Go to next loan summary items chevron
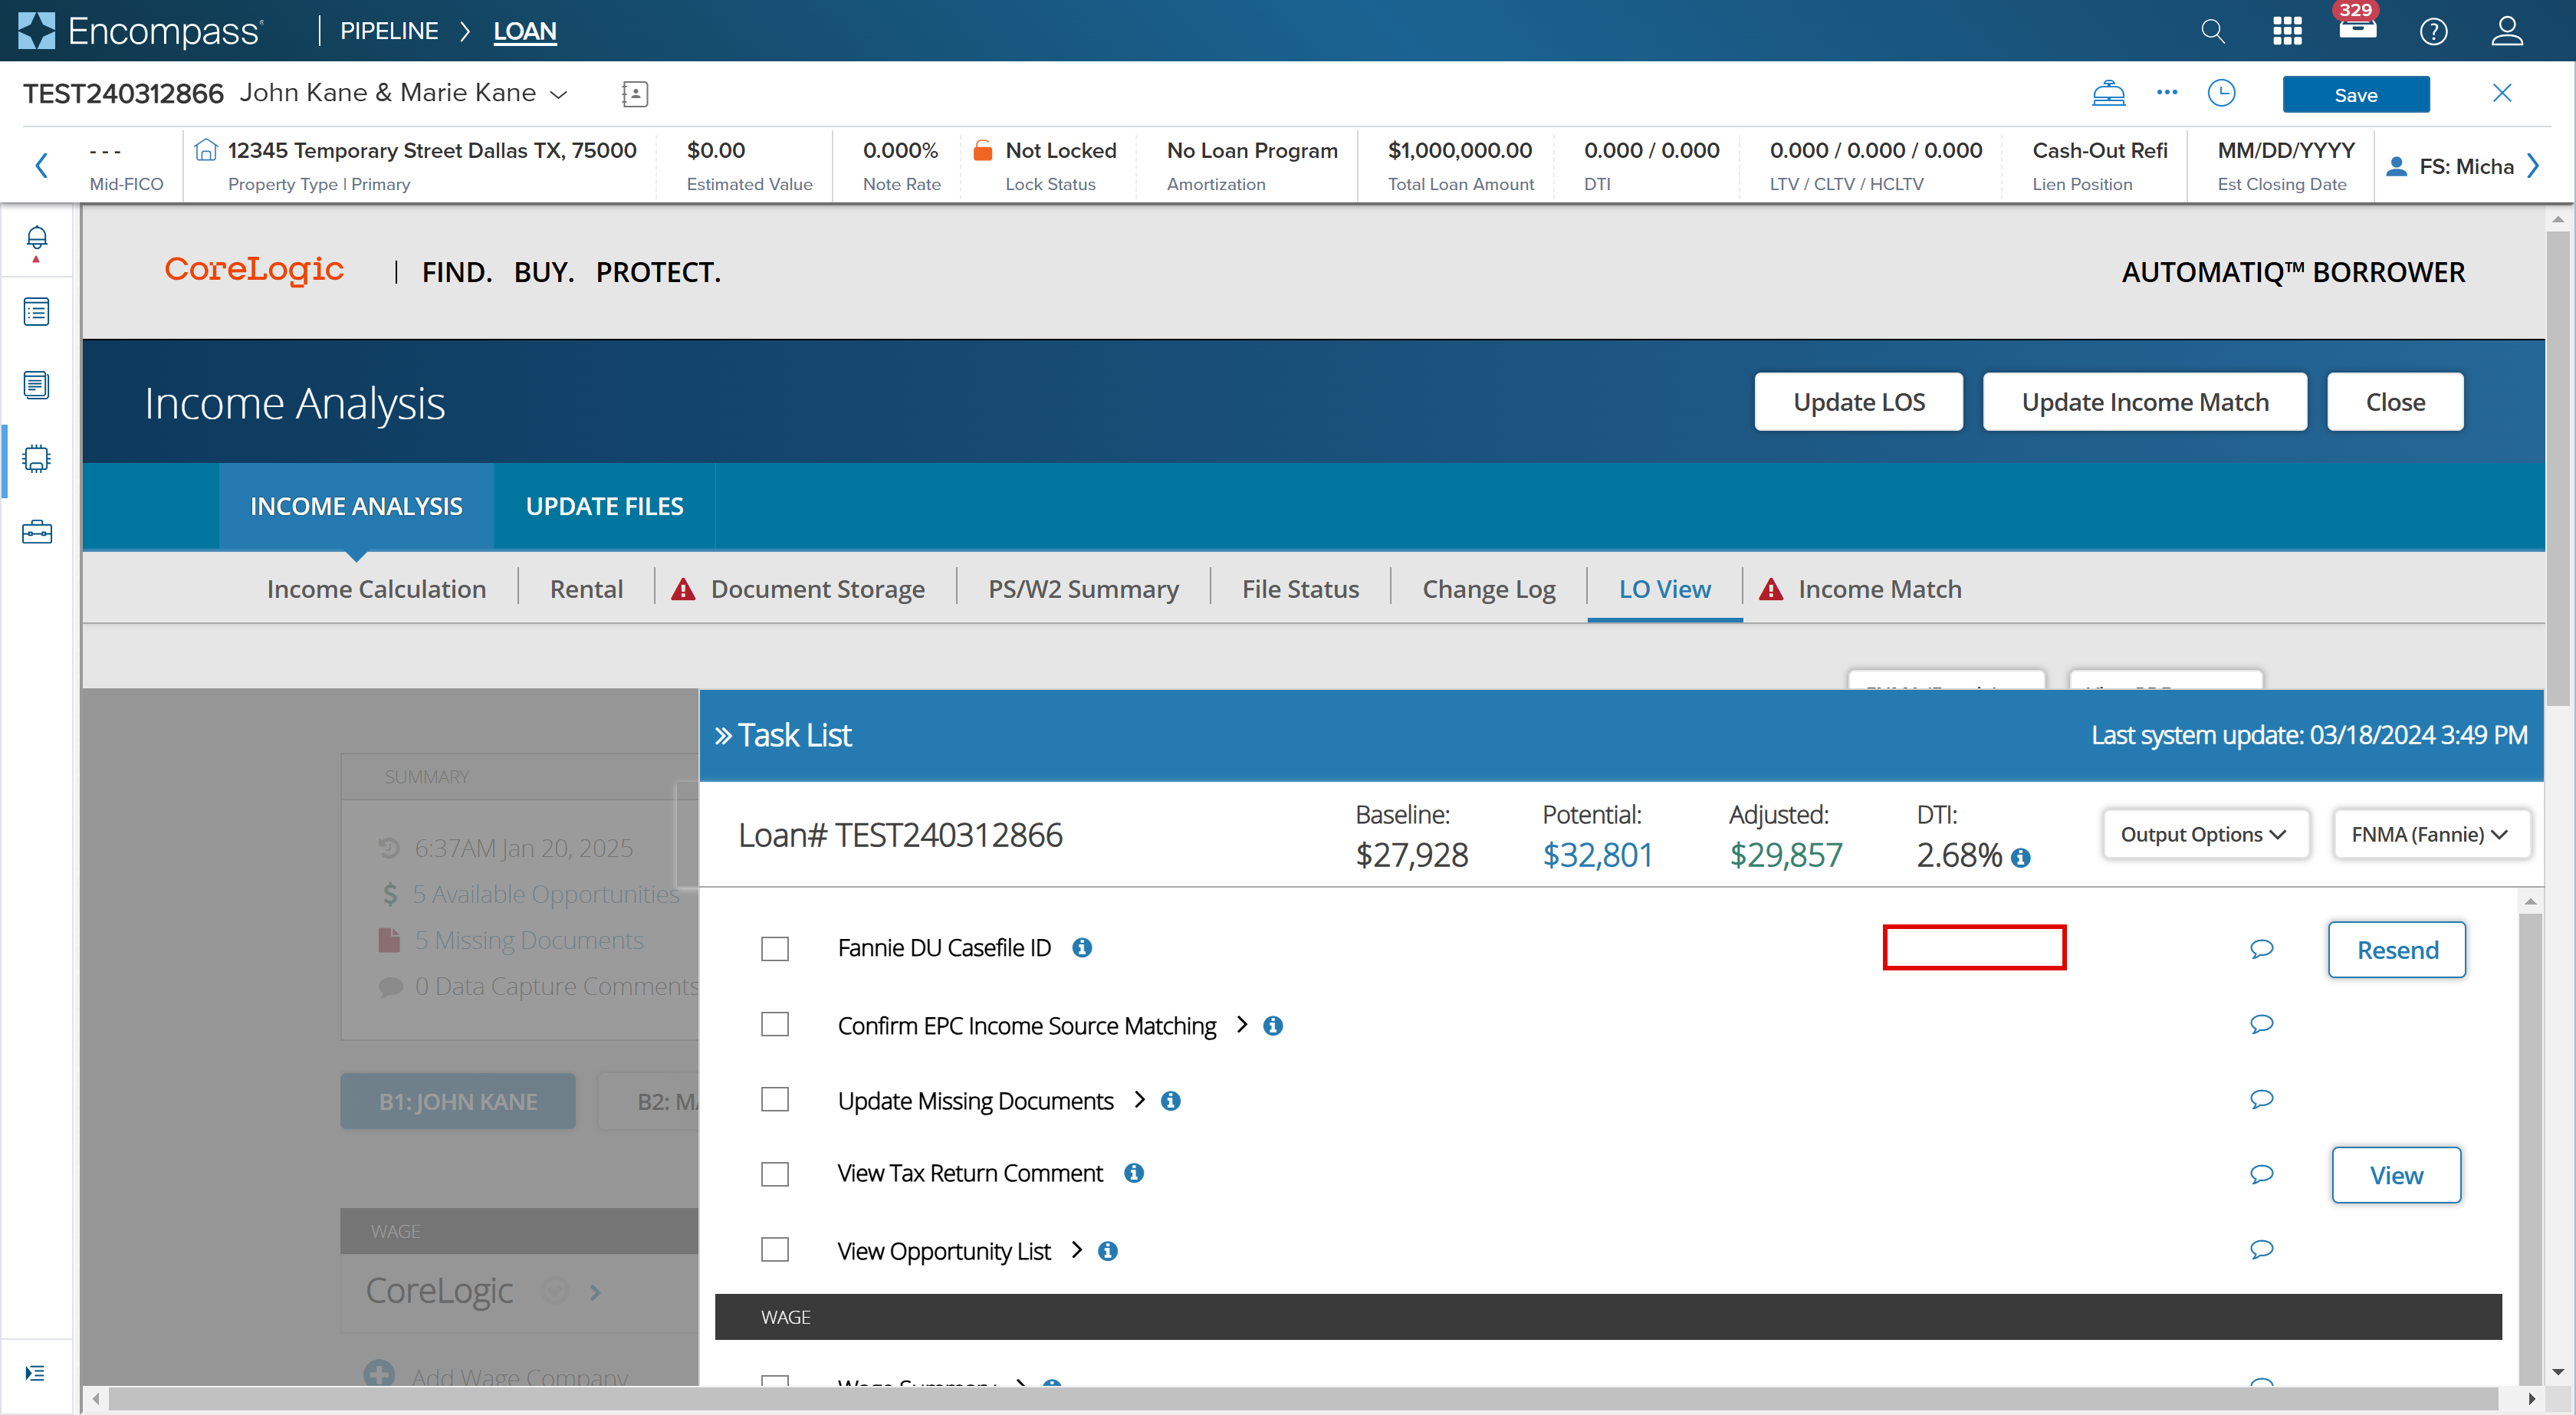 point(2533,165)
